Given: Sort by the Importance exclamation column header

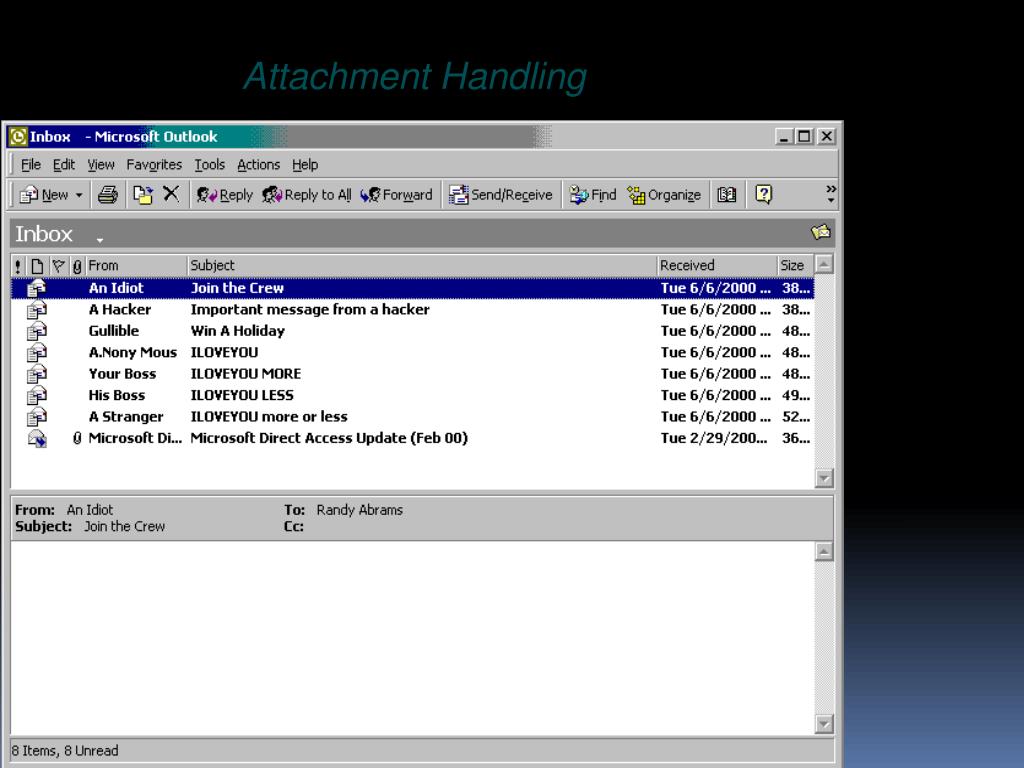Looking at the screenshot, I should click(18, 266).
